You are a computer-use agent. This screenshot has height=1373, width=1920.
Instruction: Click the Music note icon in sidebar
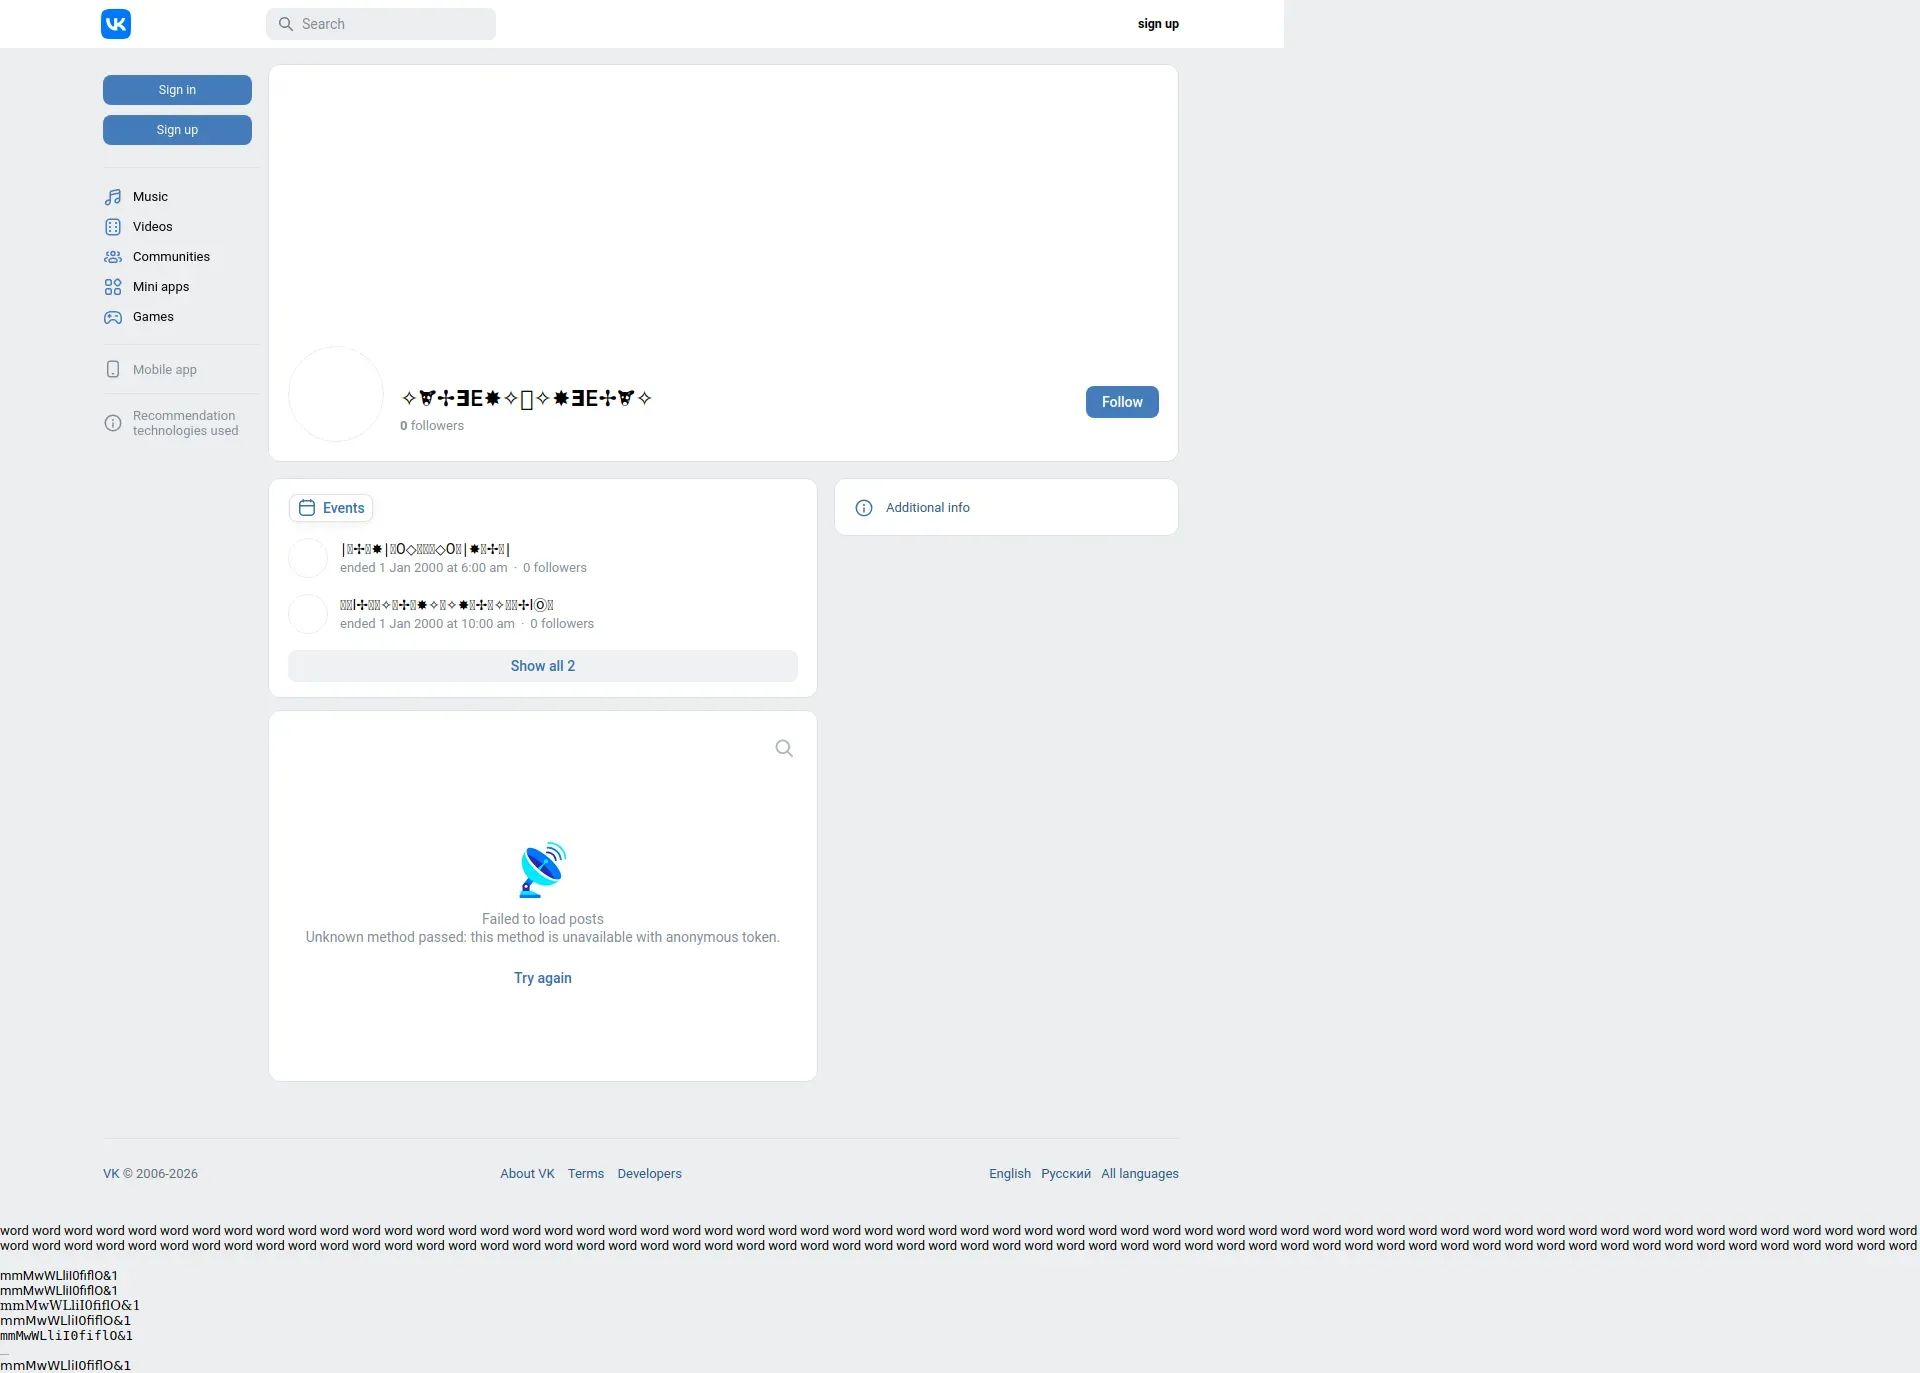pos(113,197)
